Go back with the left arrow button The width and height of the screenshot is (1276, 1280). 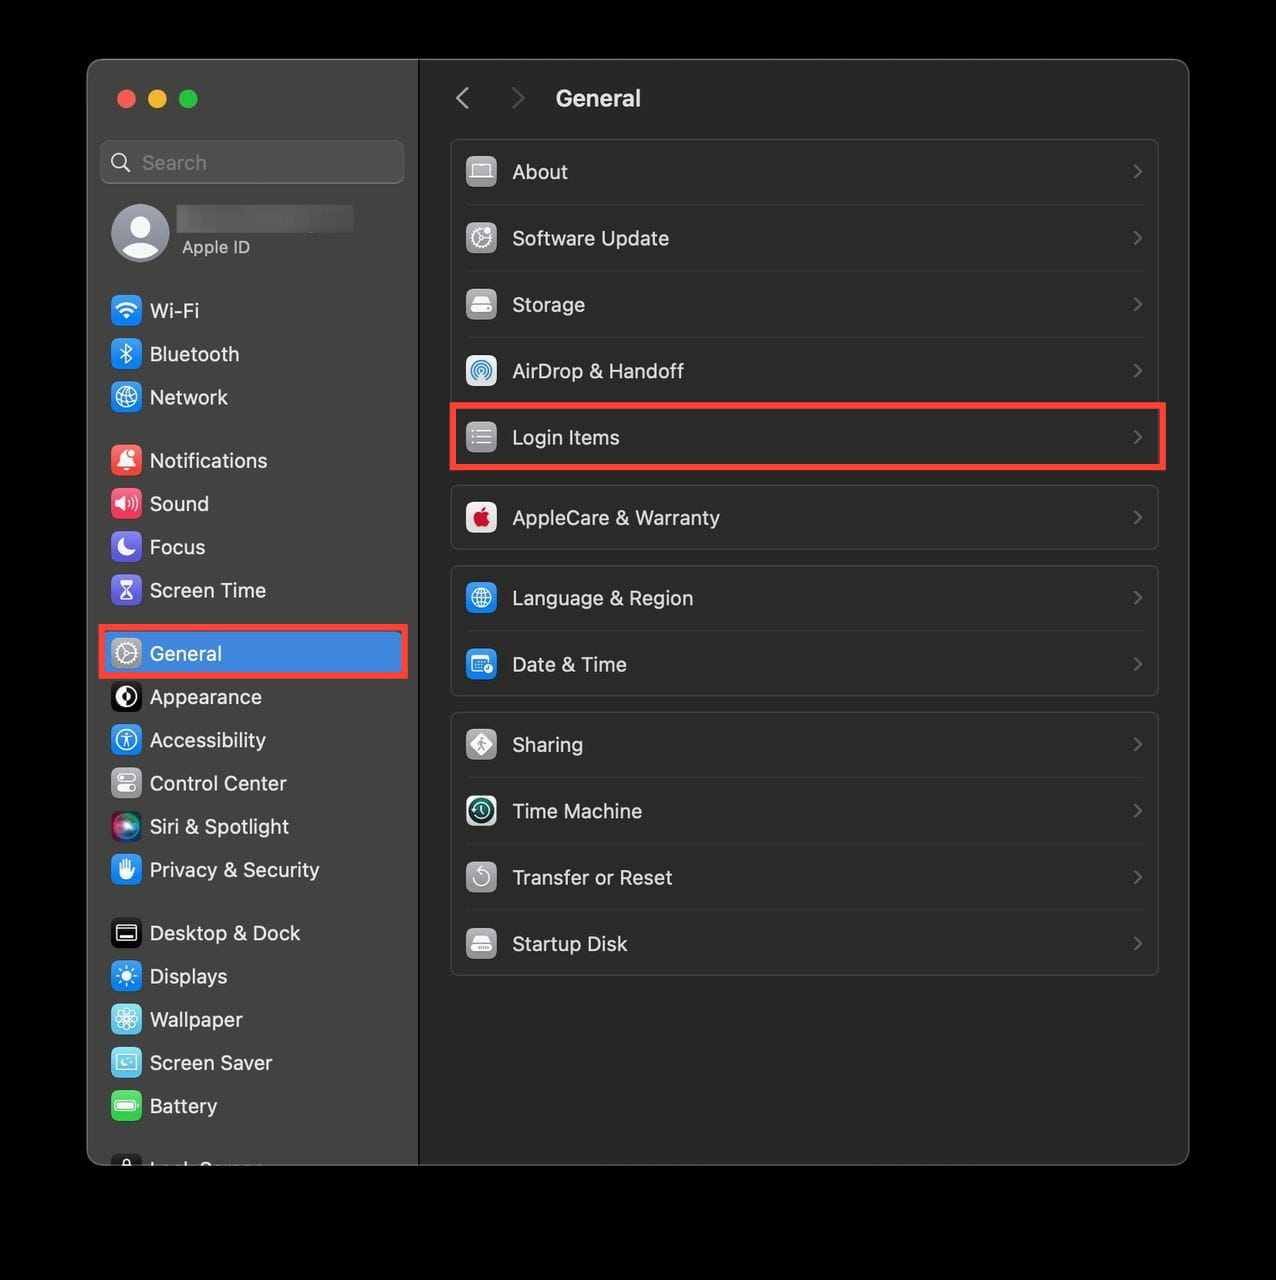point(462,98)
